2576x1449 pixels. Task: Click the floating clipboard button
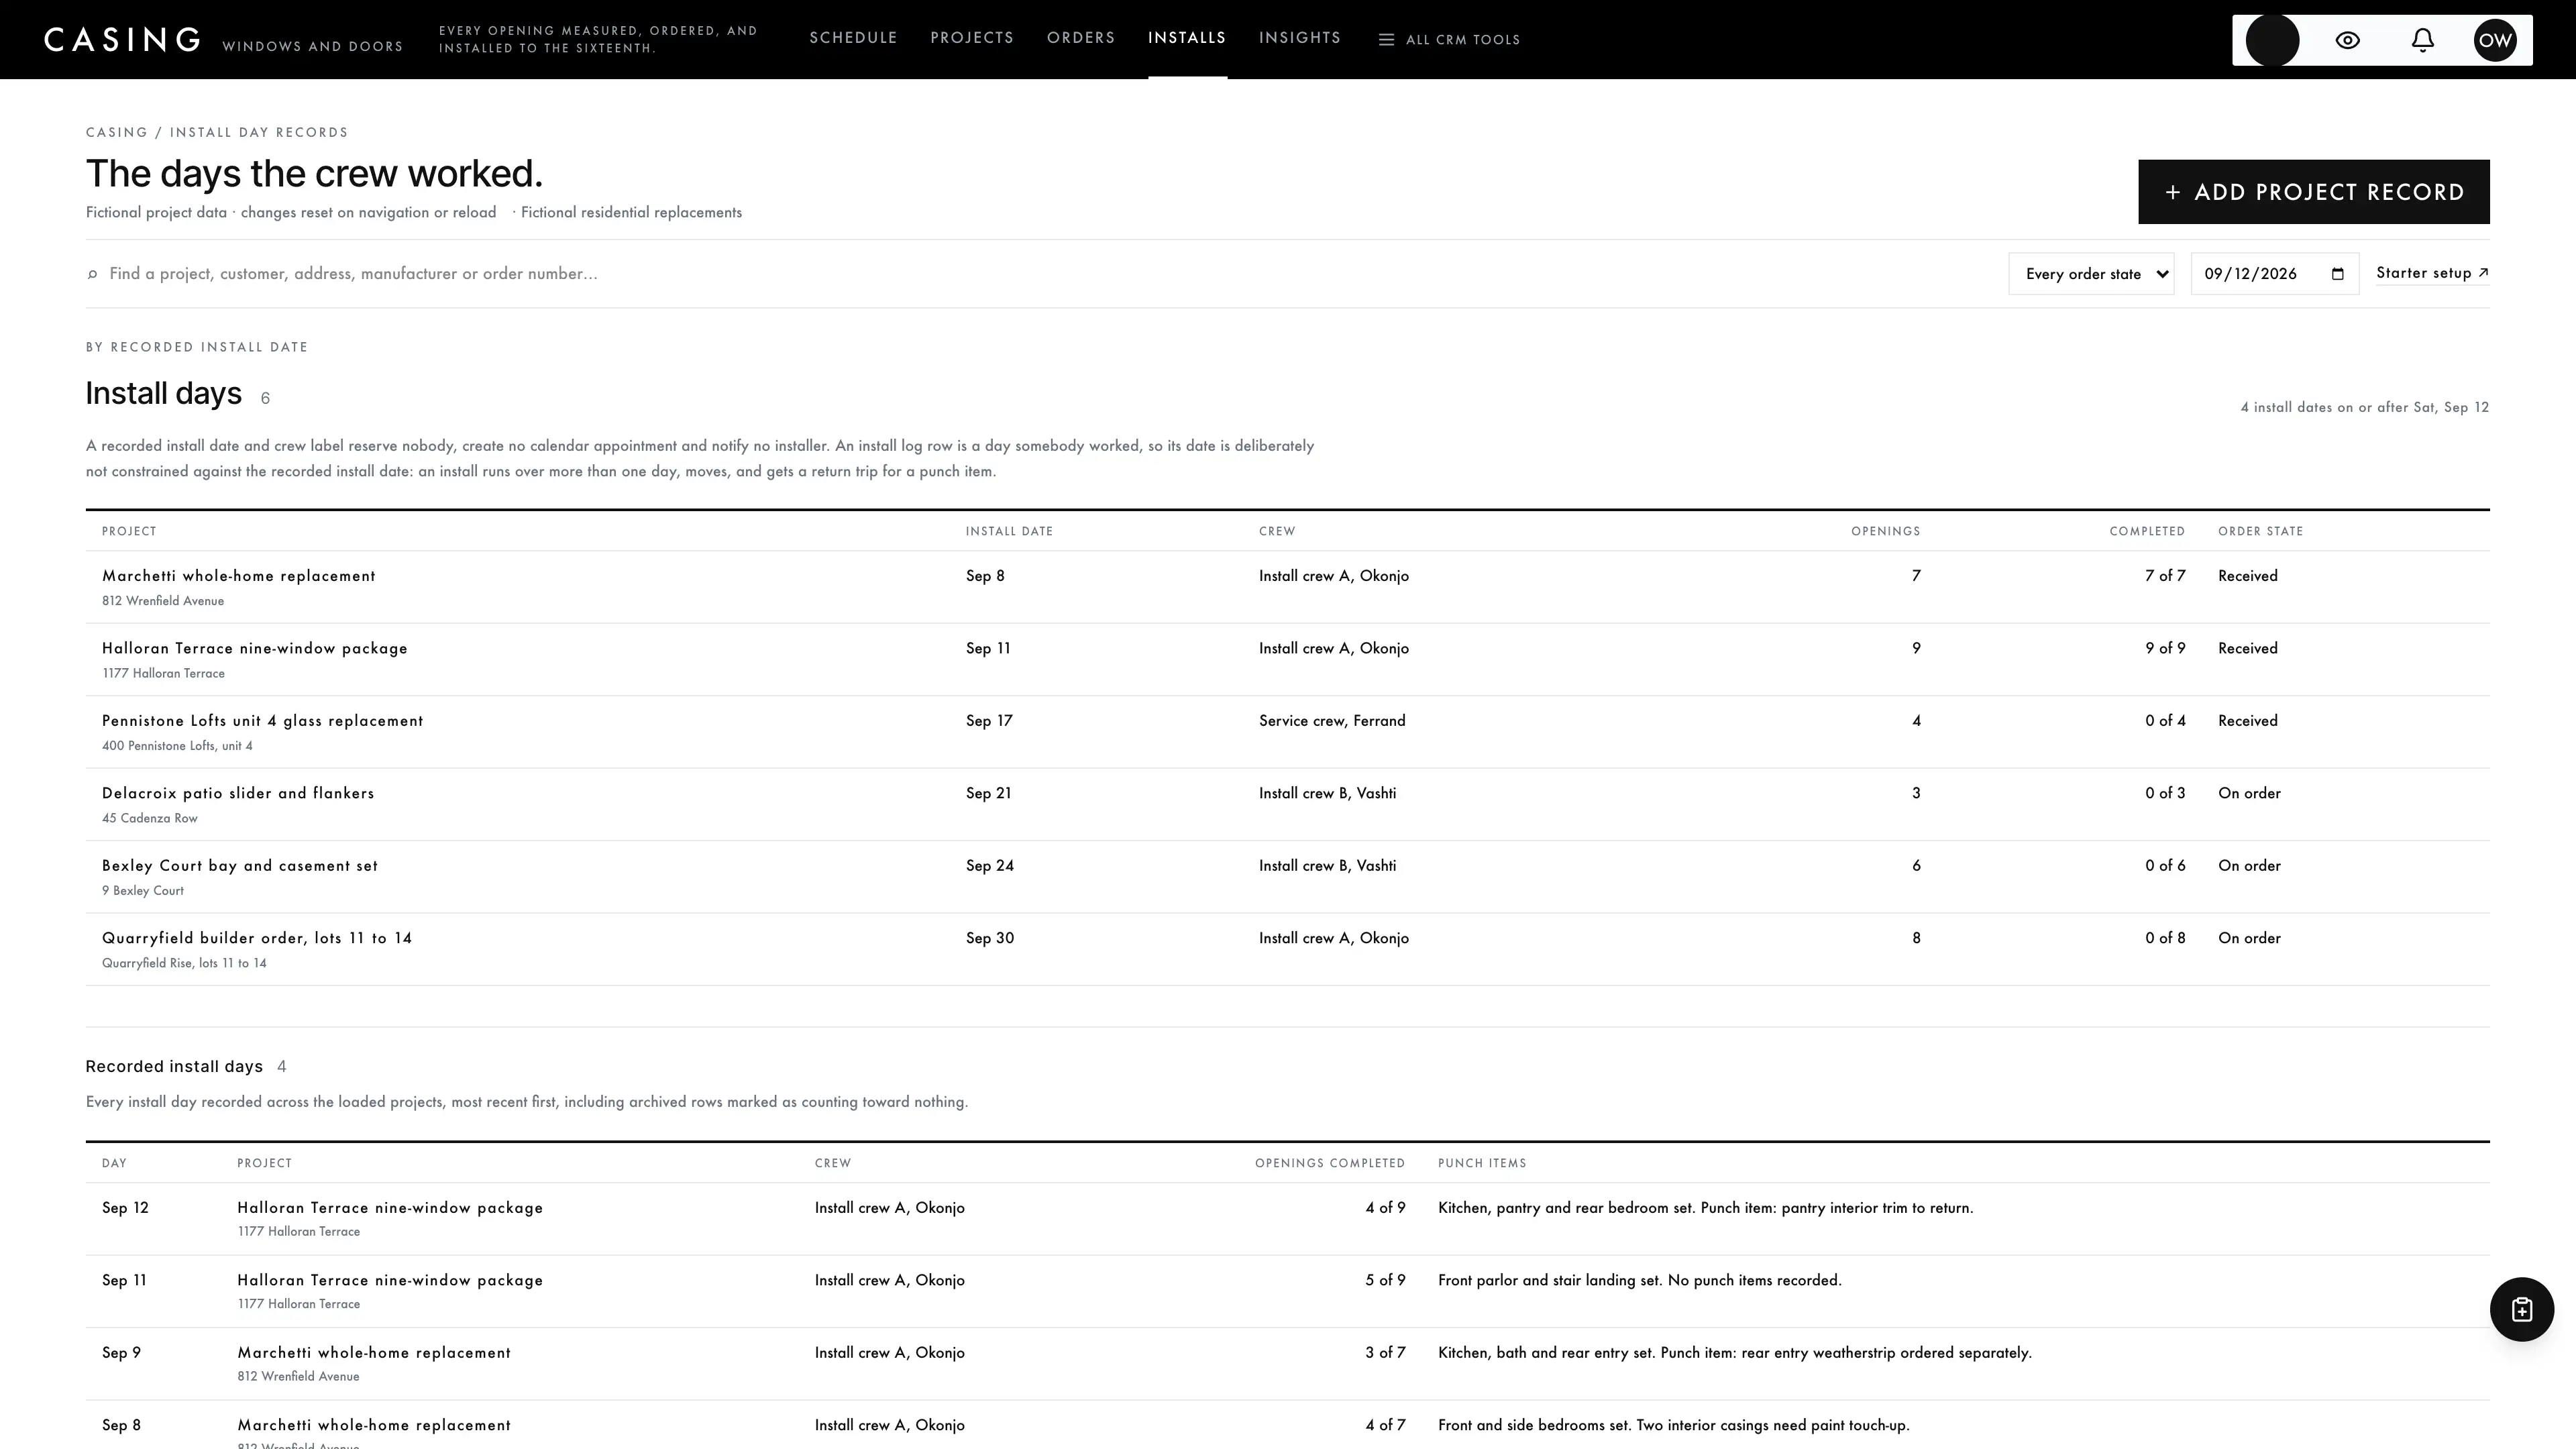2521,1309
